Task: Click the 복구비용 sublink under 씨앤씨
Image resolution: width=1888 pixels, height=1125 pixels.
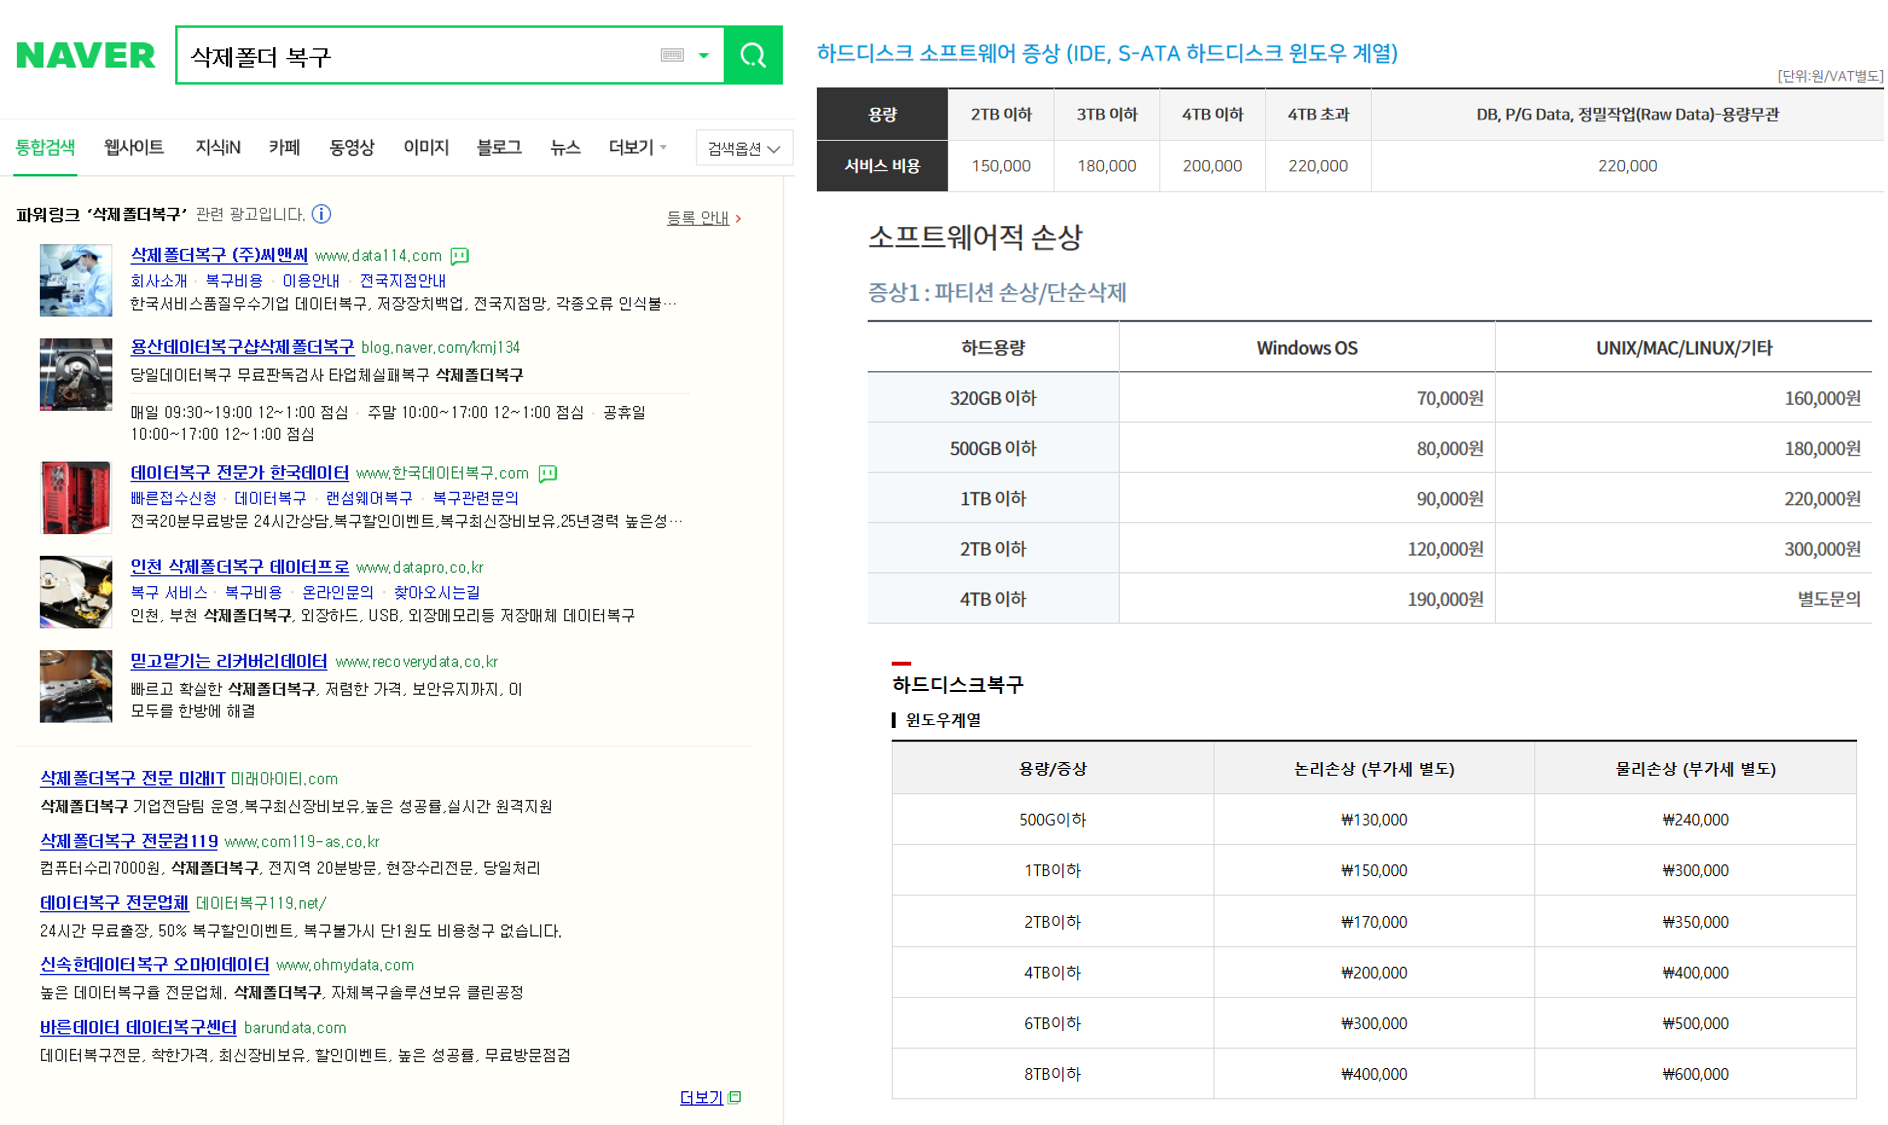Action: coord(234,281)
